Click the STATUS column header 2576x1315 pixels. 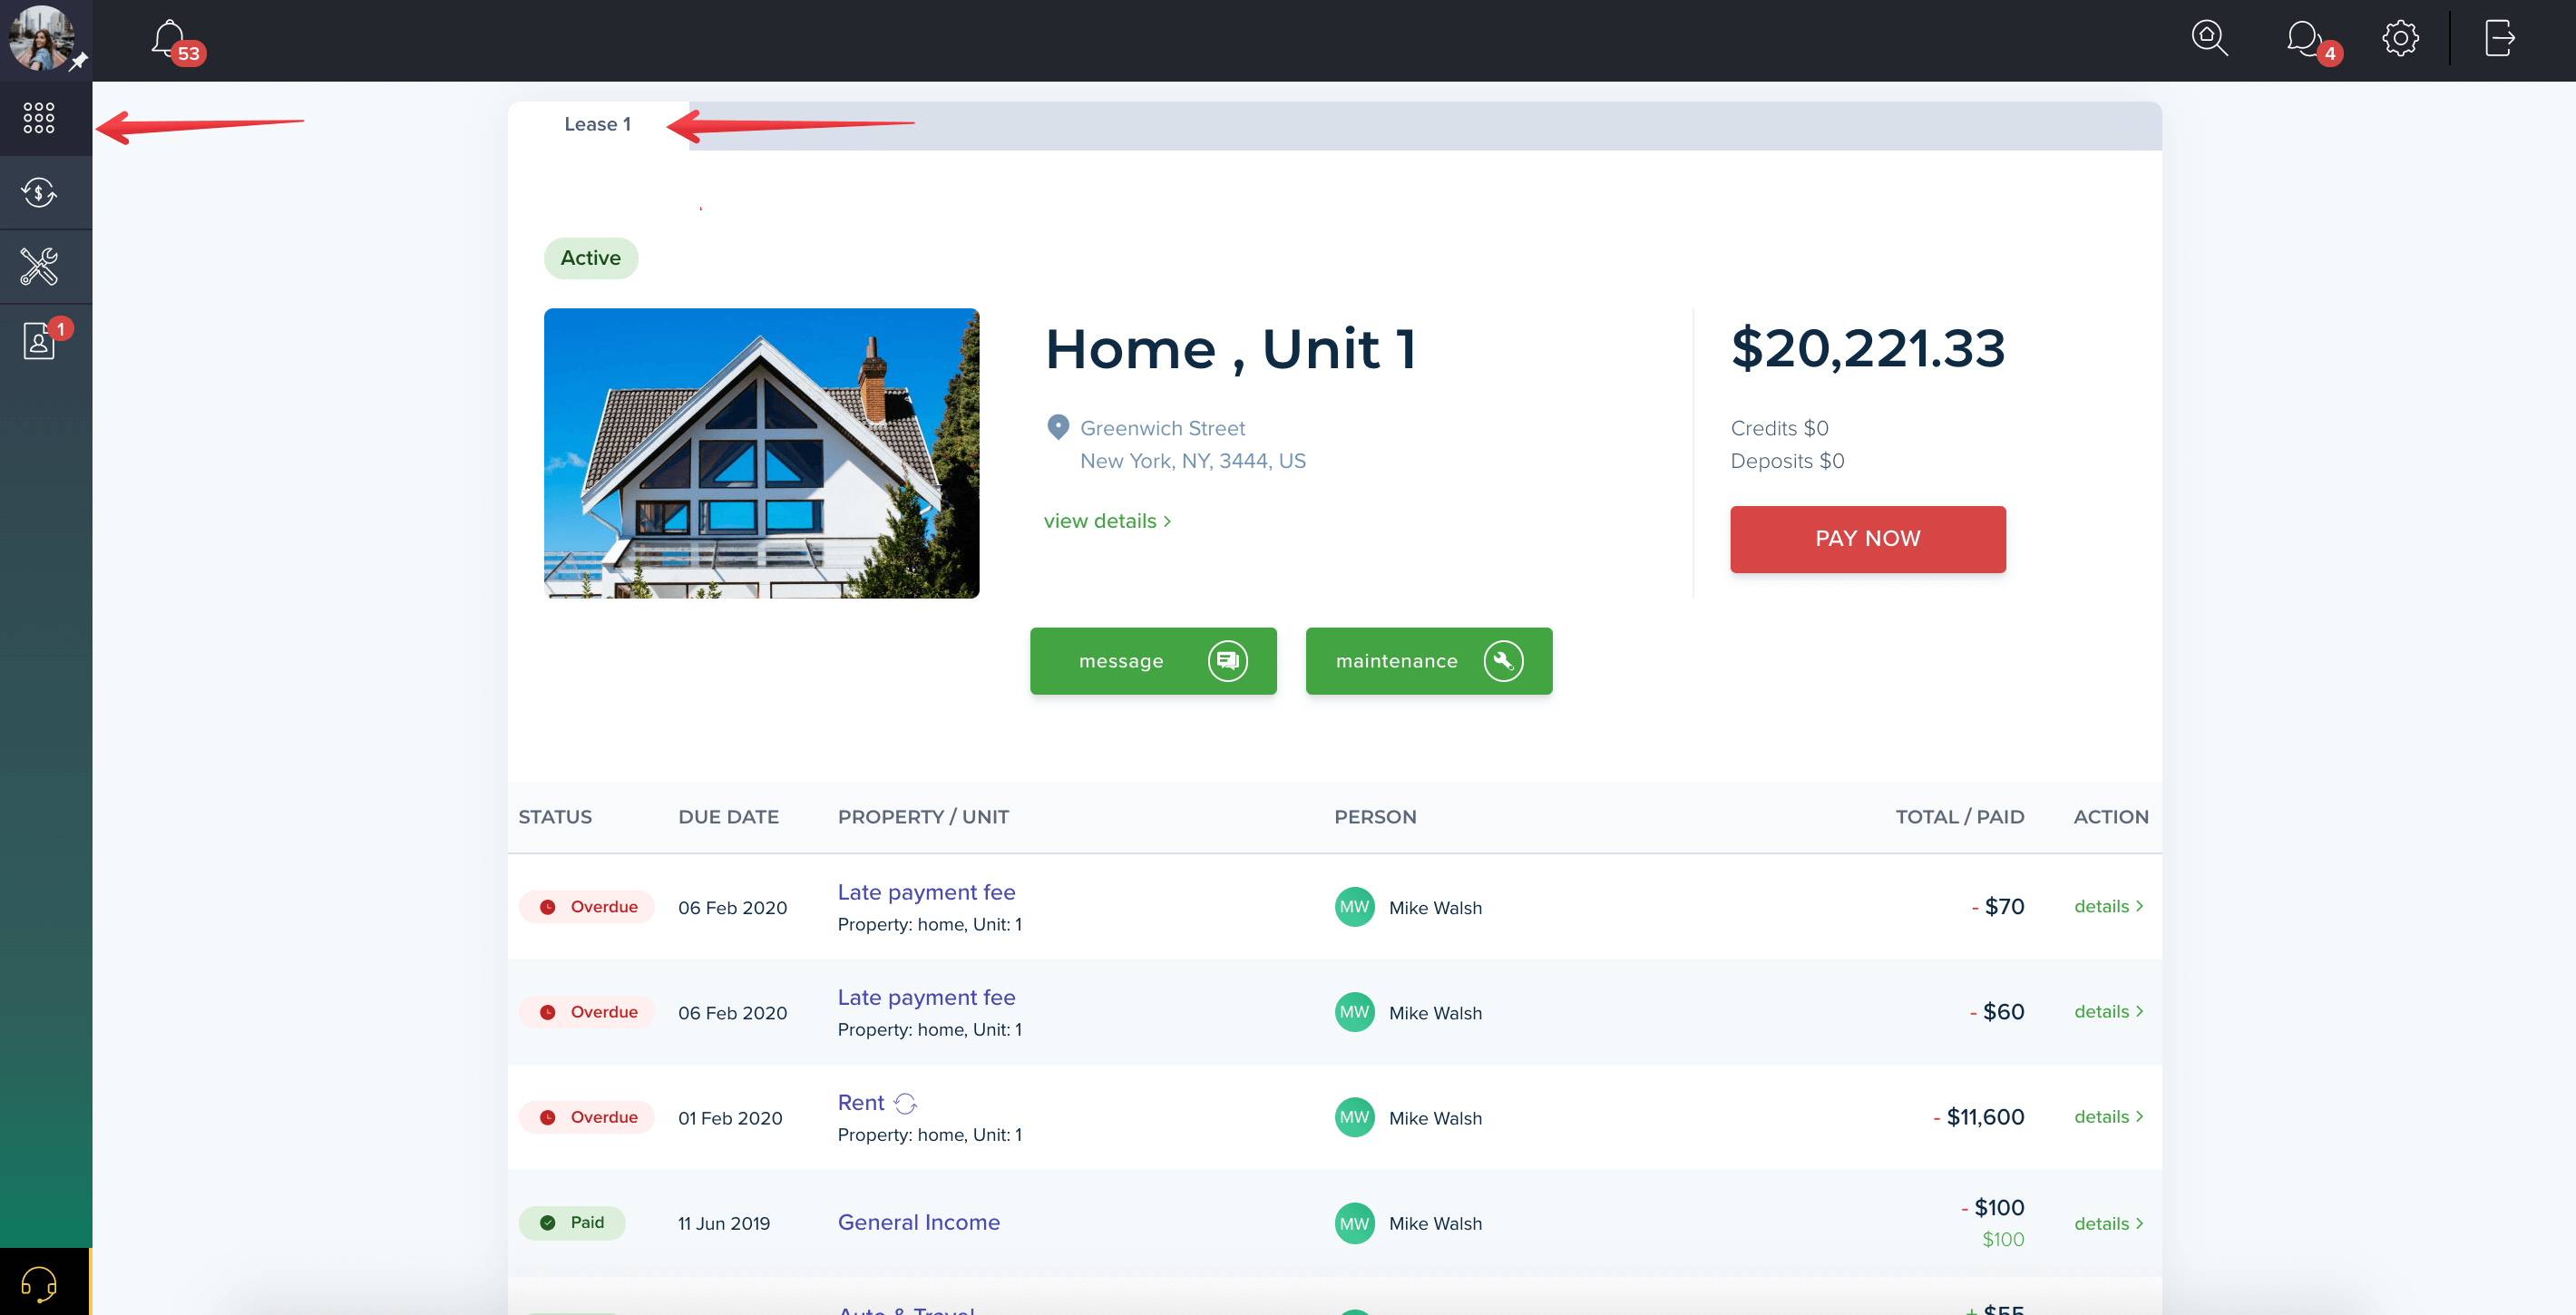click(x=555, y=817)
